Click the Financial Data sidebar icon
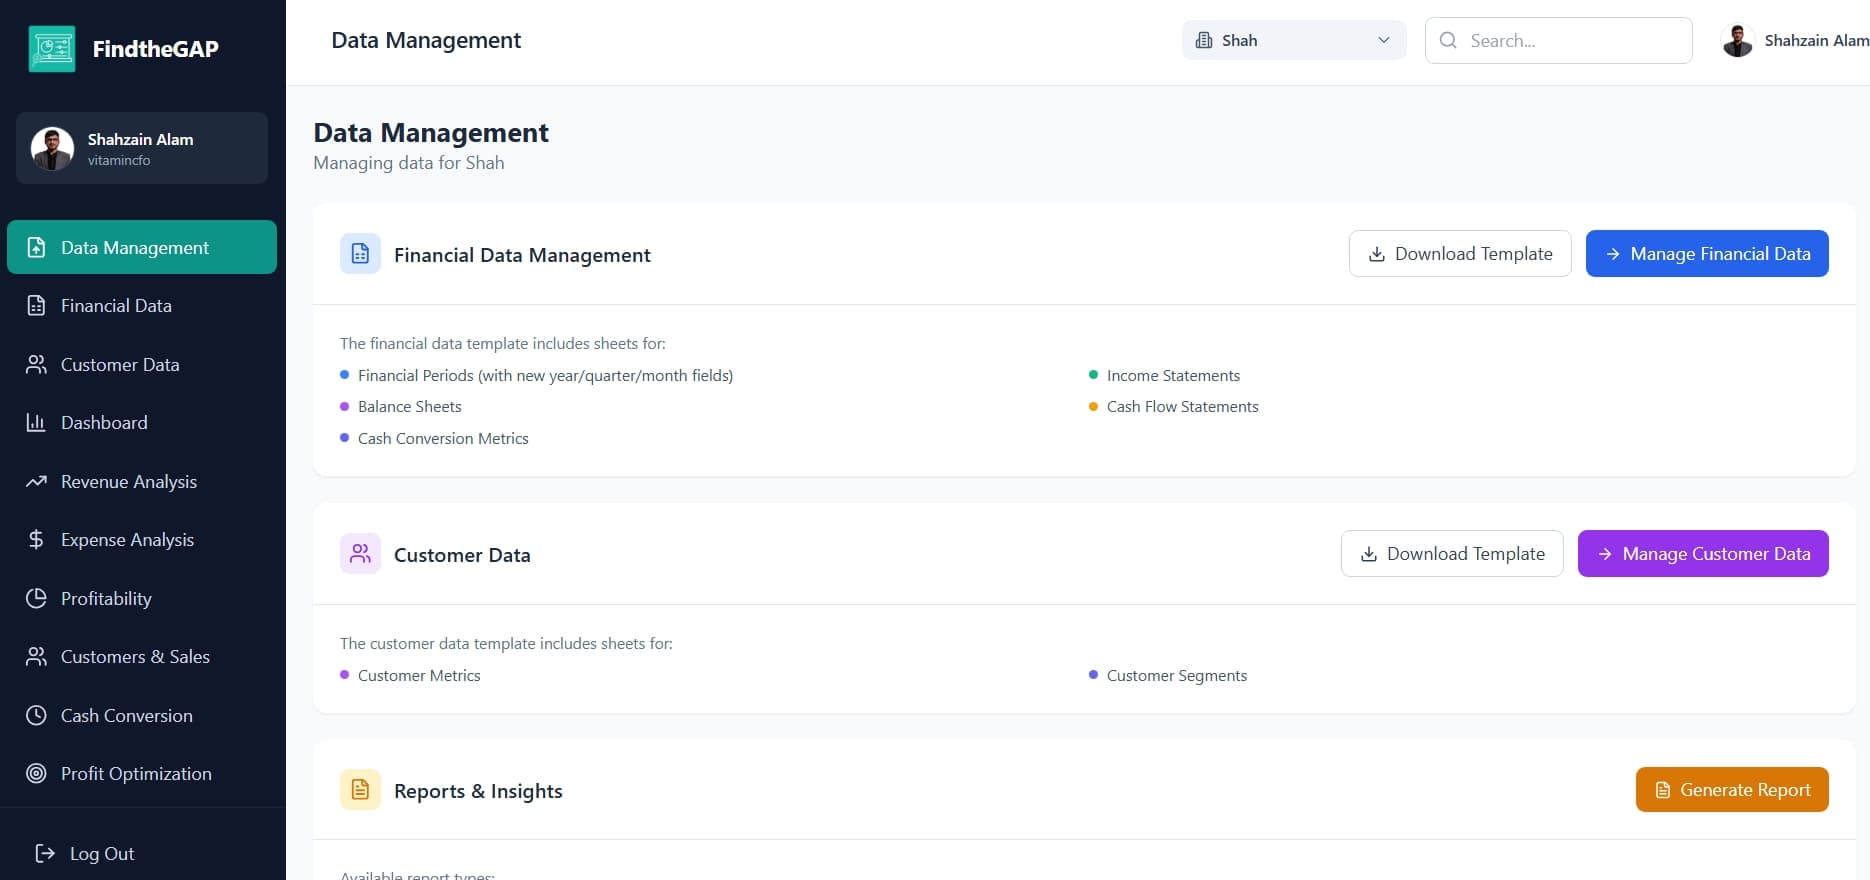1870x880 pixels. (x=36, y=306)
